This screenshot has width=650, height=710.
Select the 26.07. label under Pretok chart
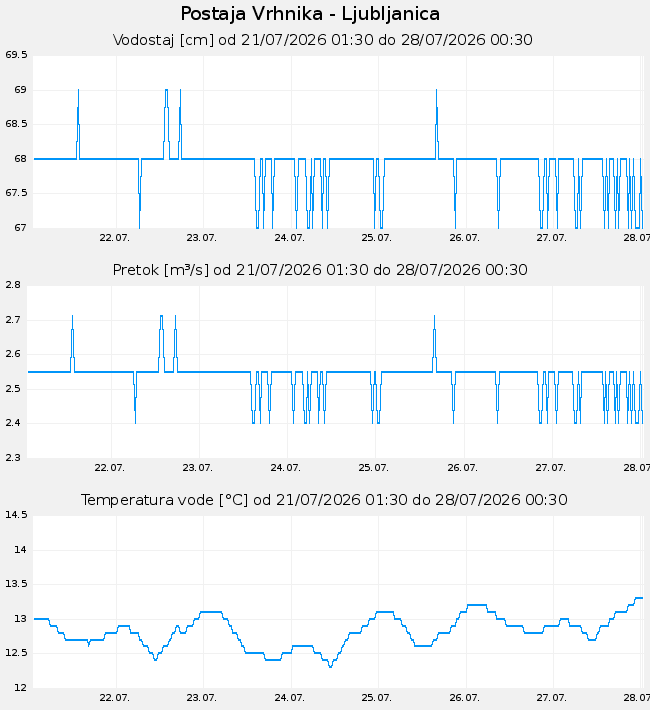pyautogui.click(x=462, y=468)
